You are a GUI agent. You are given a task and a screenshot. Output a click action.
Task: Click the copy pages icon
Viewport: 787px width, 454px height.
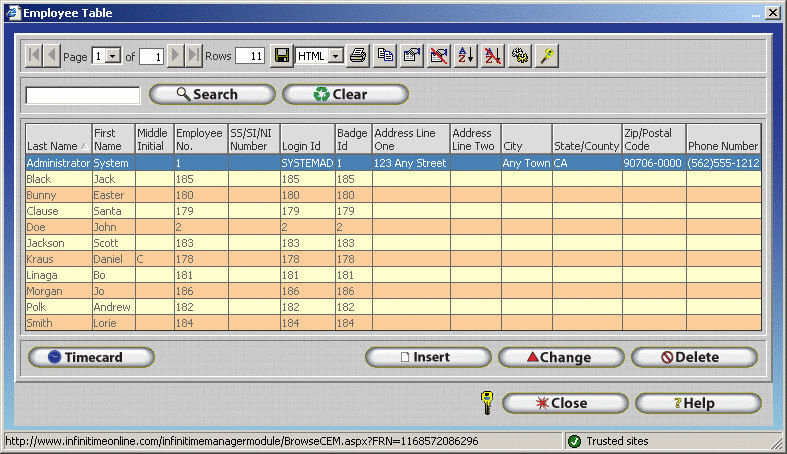(x=384, y=56)
